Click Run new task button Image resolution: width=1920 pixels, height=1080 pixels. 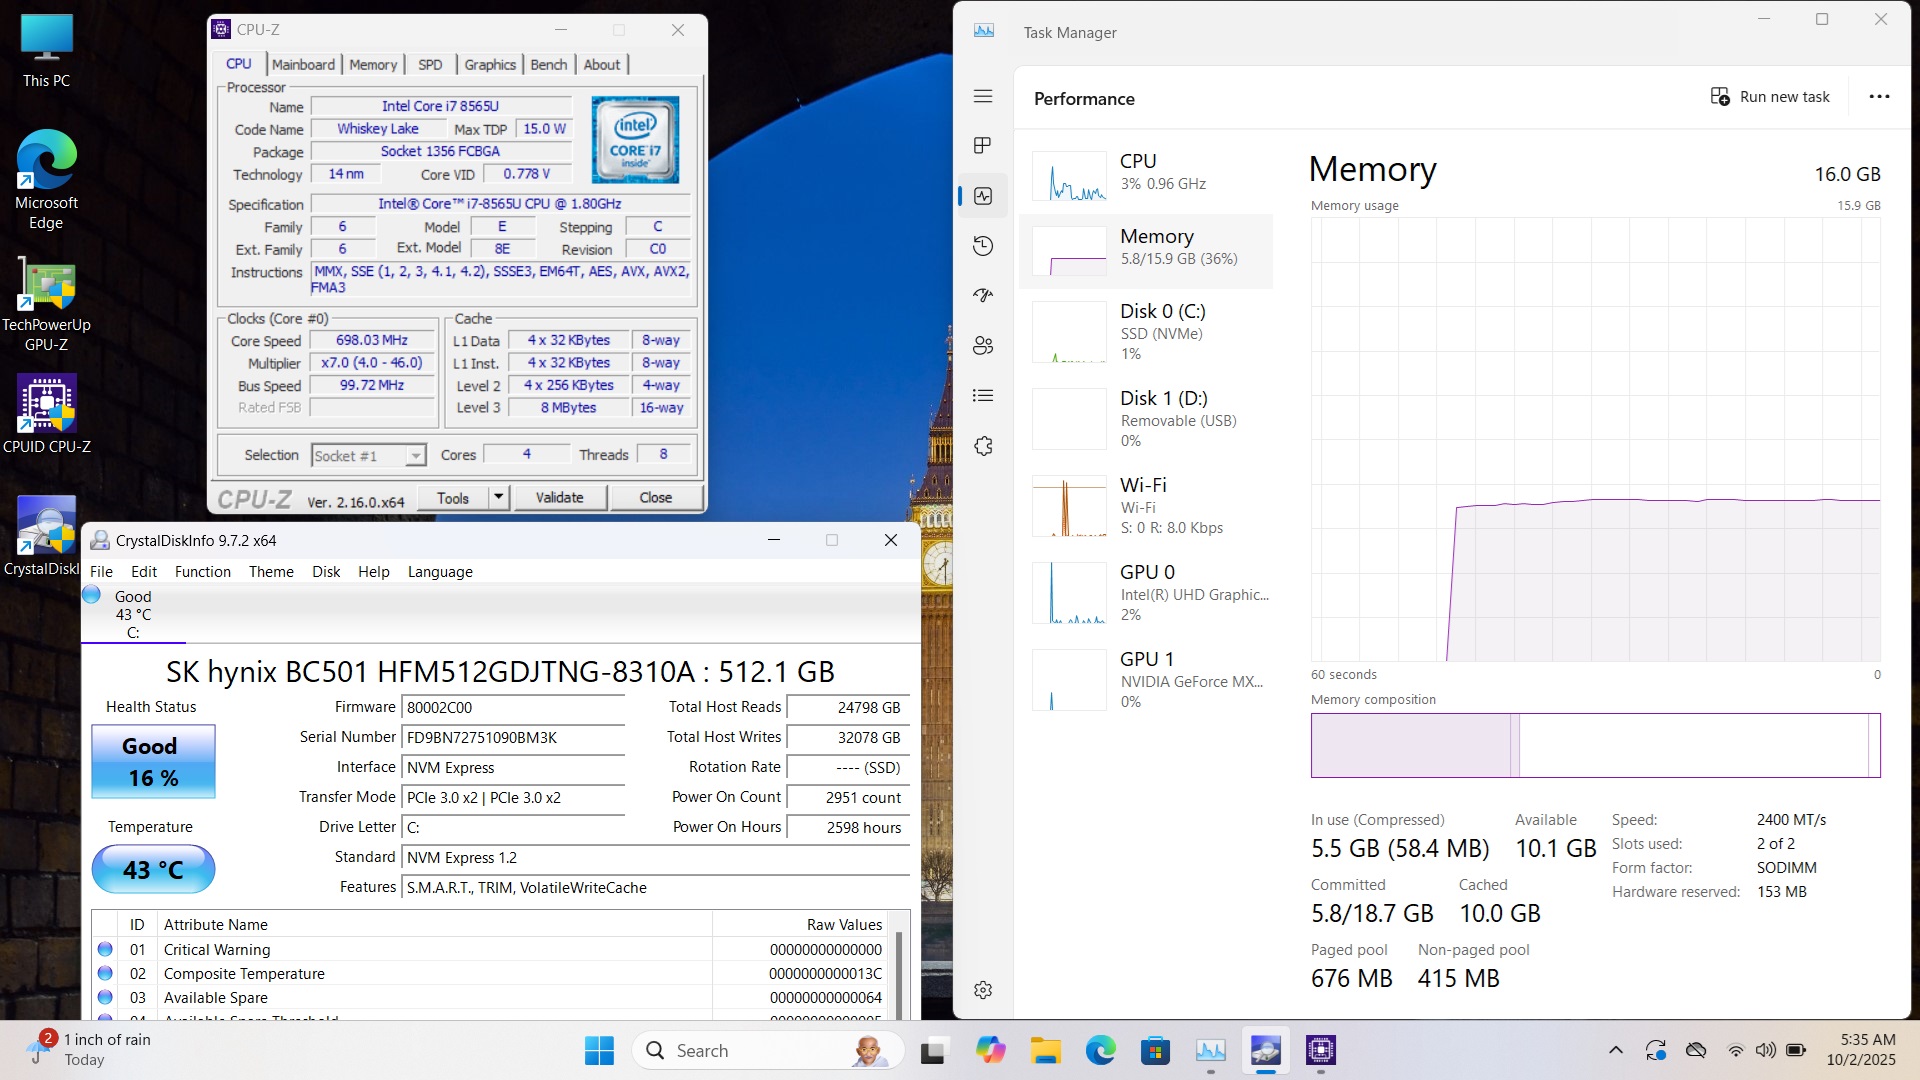click(1770, 97)
